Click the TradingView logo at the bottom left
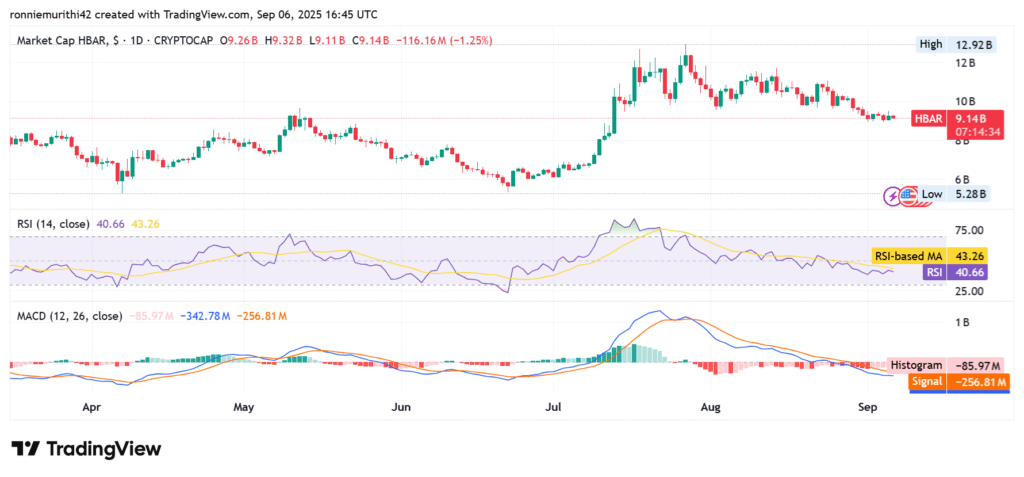 click(x=86, y=449)
